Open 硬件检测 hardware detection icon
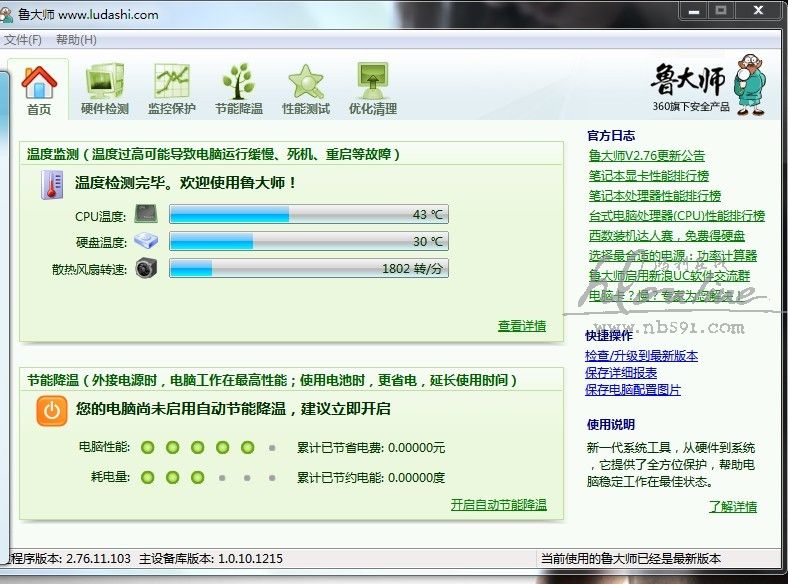This screenshot has width=788, height=584. (x=104, y=88)
